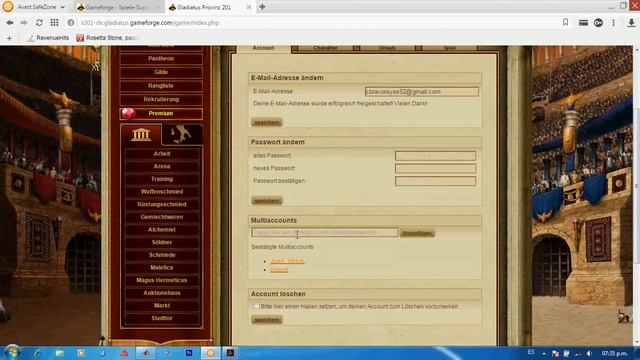Open the RevenueHits bookmark

[48, 38]
